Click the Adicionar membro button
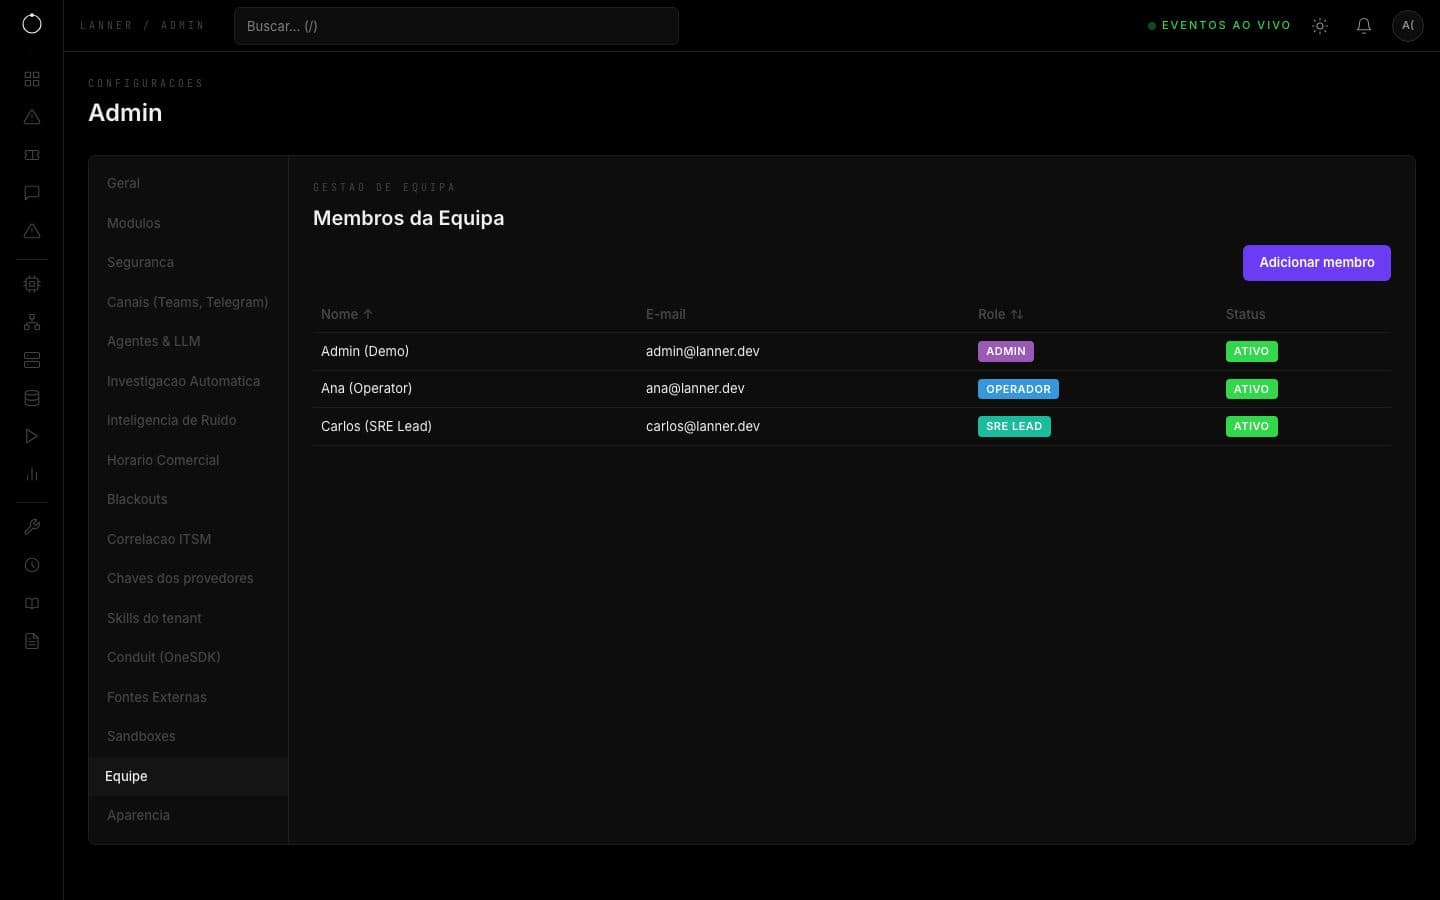This screenshot has width=1440, height=900. coord(1316,263)
